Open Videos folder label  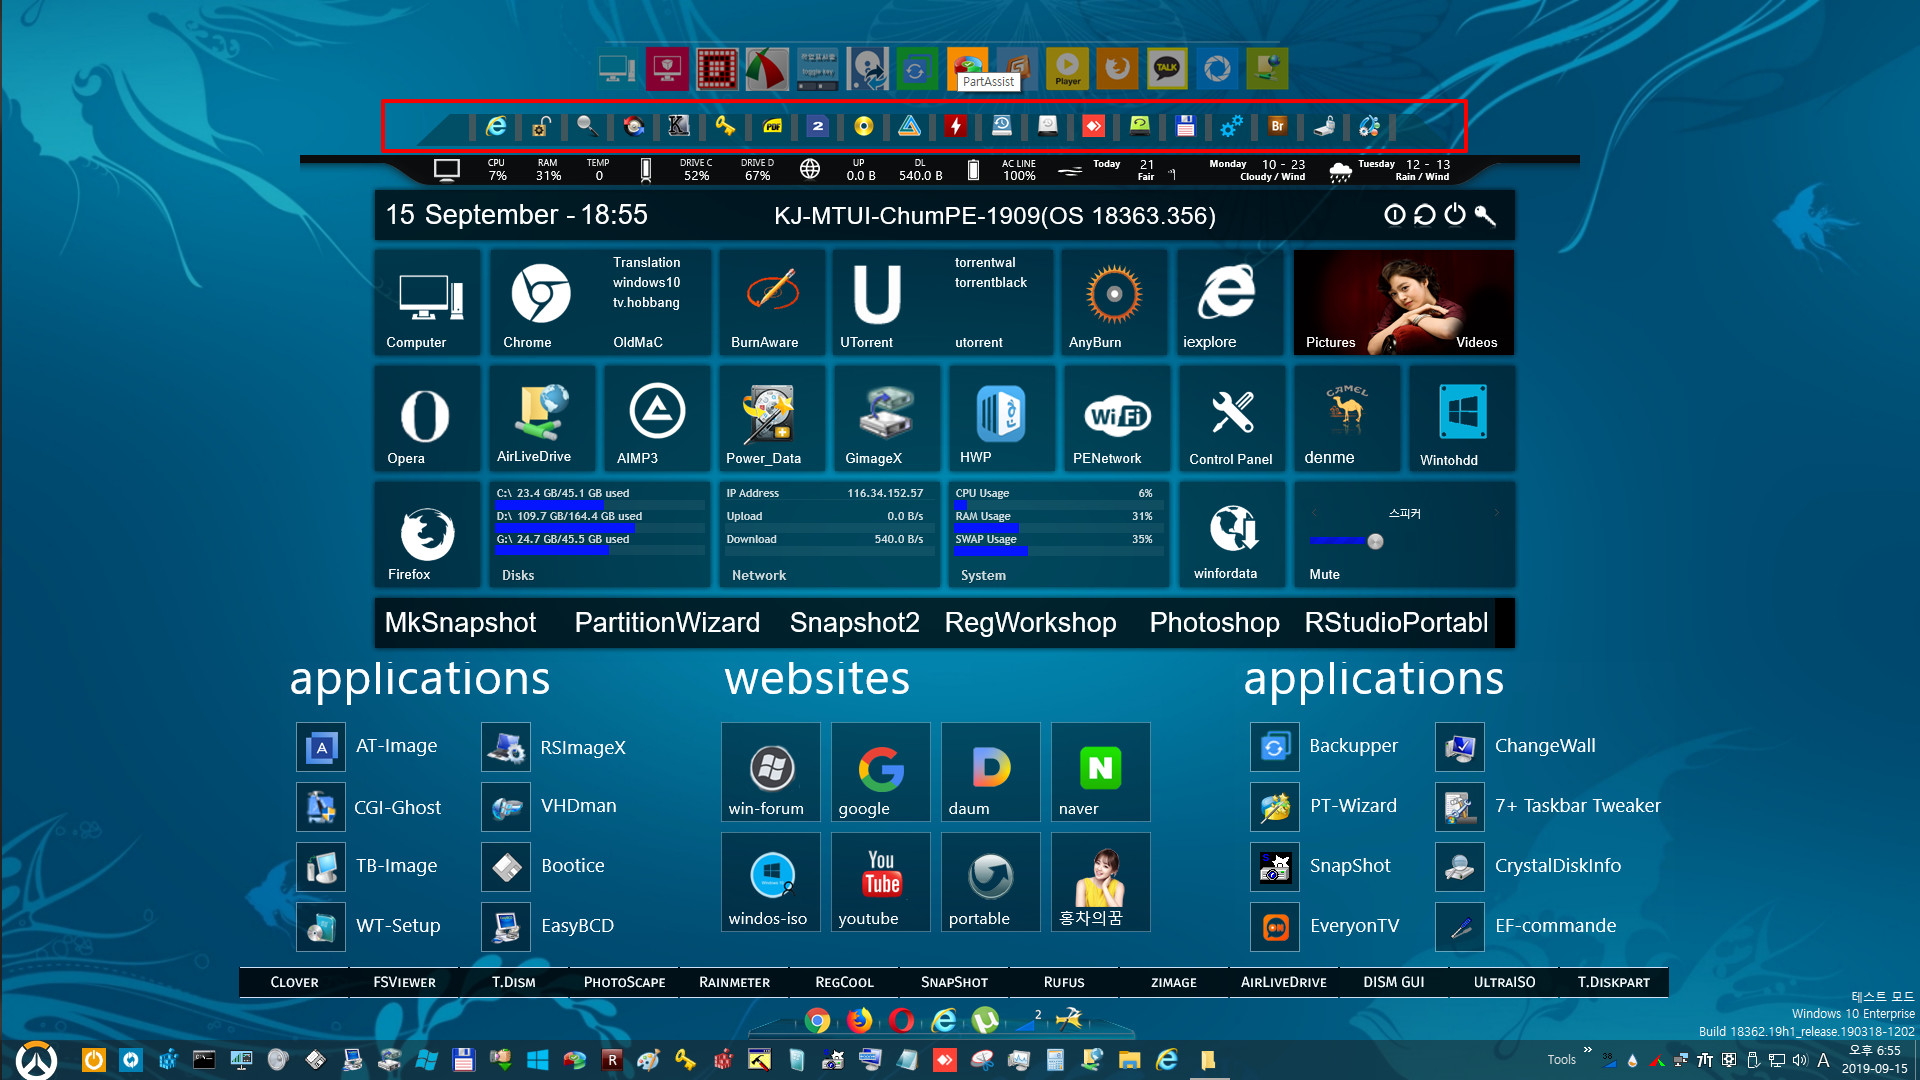click(1476, 342)
